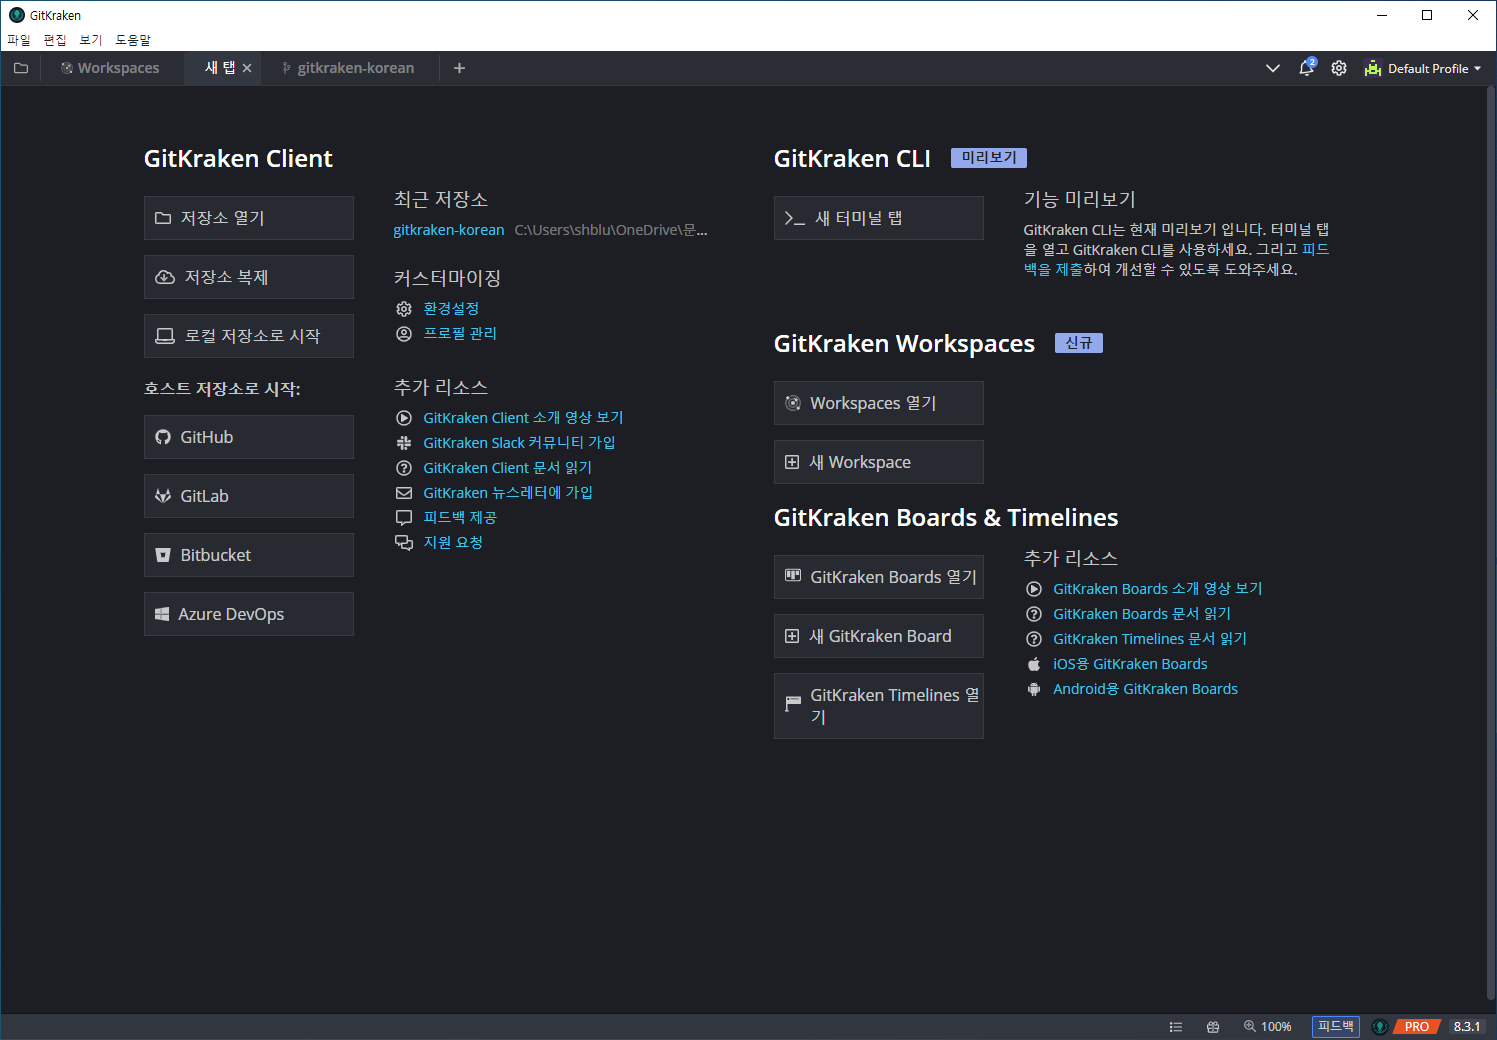1497x1040 pixels.
Task: Create a 새 Workspace
Action: tap(879, 462)
